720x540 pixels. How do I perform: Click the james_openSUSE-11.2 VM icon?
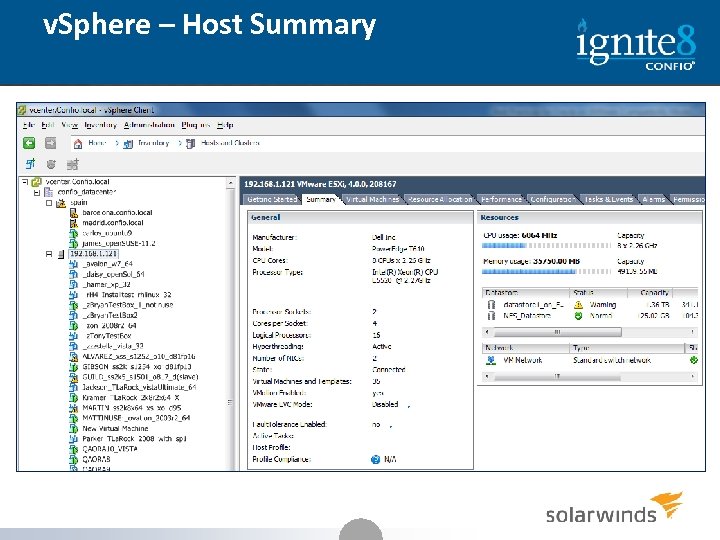click(x=73, y=243)
